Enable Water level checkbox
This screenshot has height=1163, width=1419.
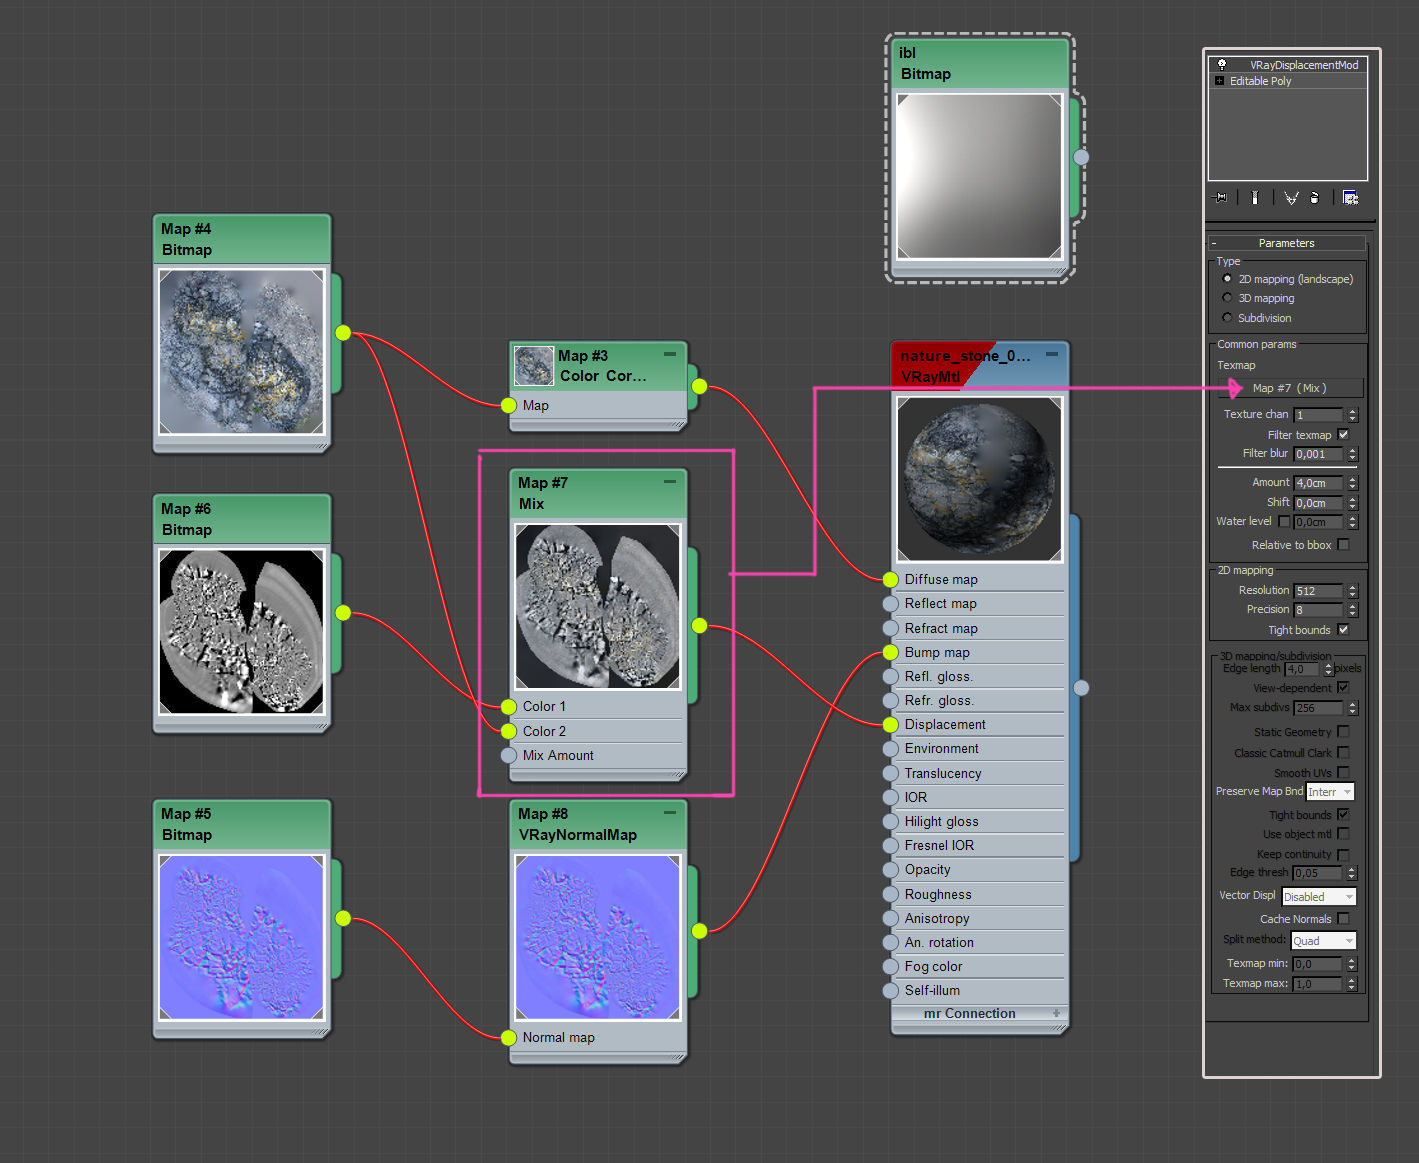point(1284,521)
